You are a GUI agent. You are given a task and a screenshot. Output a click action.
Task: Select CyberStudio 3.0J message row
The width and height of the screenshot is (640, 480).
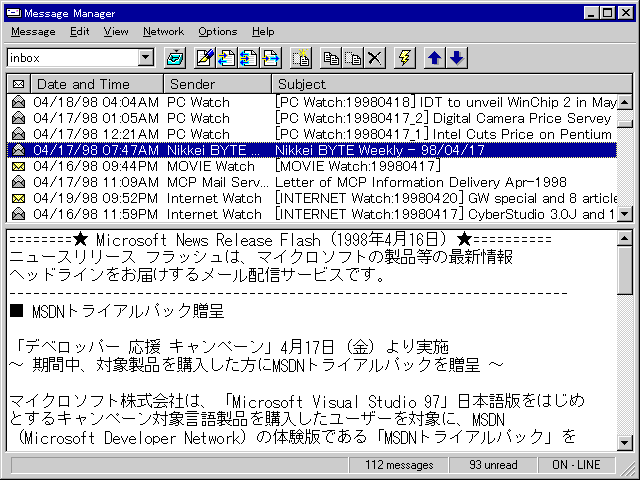(312, 214)
